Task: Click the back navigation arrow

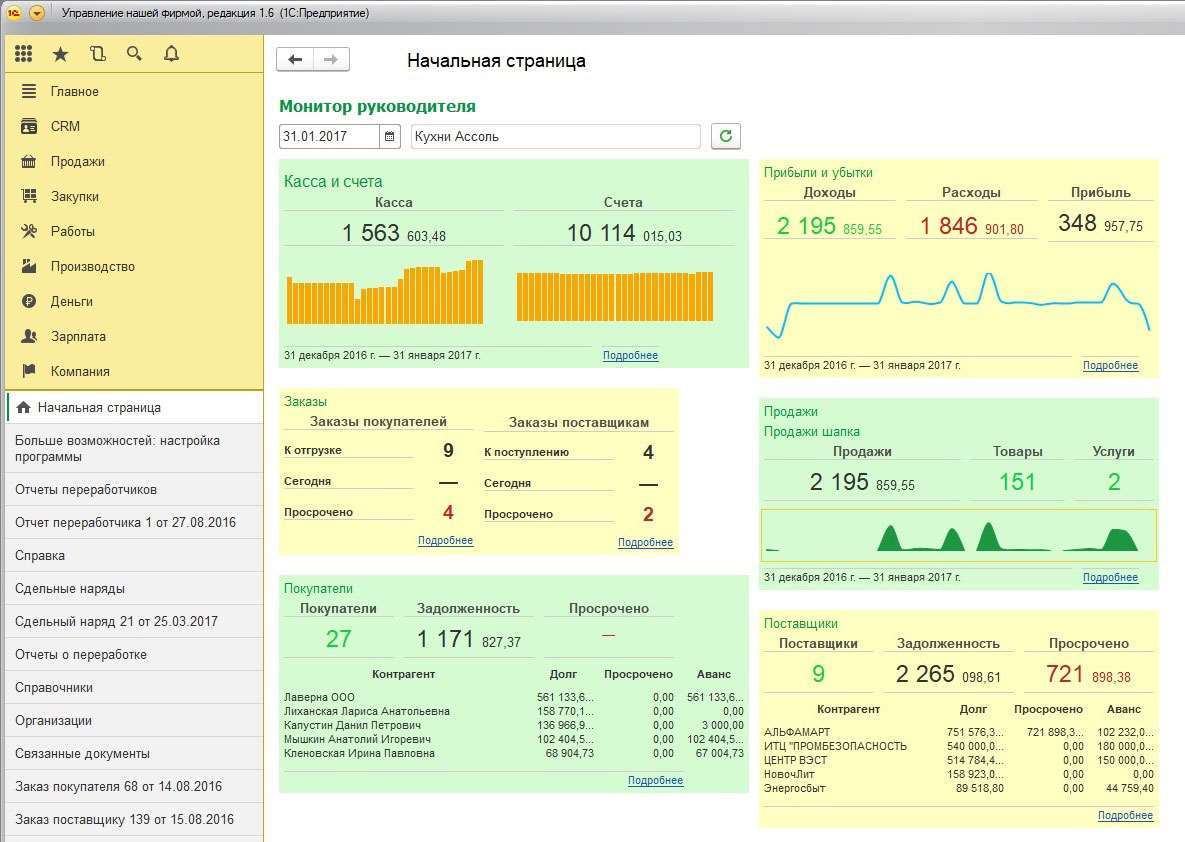Action: (x=295, y=60)
